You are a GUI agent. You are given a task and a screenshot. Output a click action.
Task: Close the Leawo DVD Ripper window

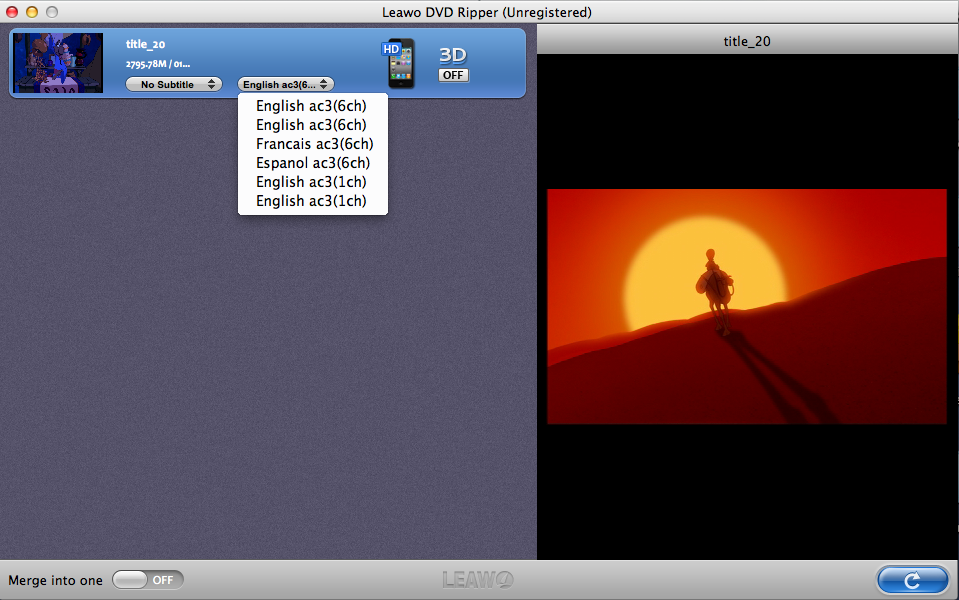[12, 12]
